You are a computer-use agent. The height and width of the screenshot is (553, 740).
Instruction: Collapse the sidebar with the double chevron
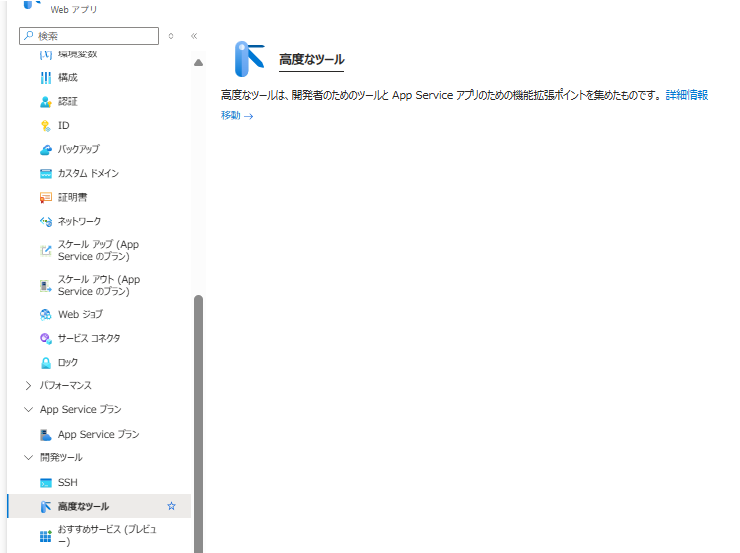194,36
